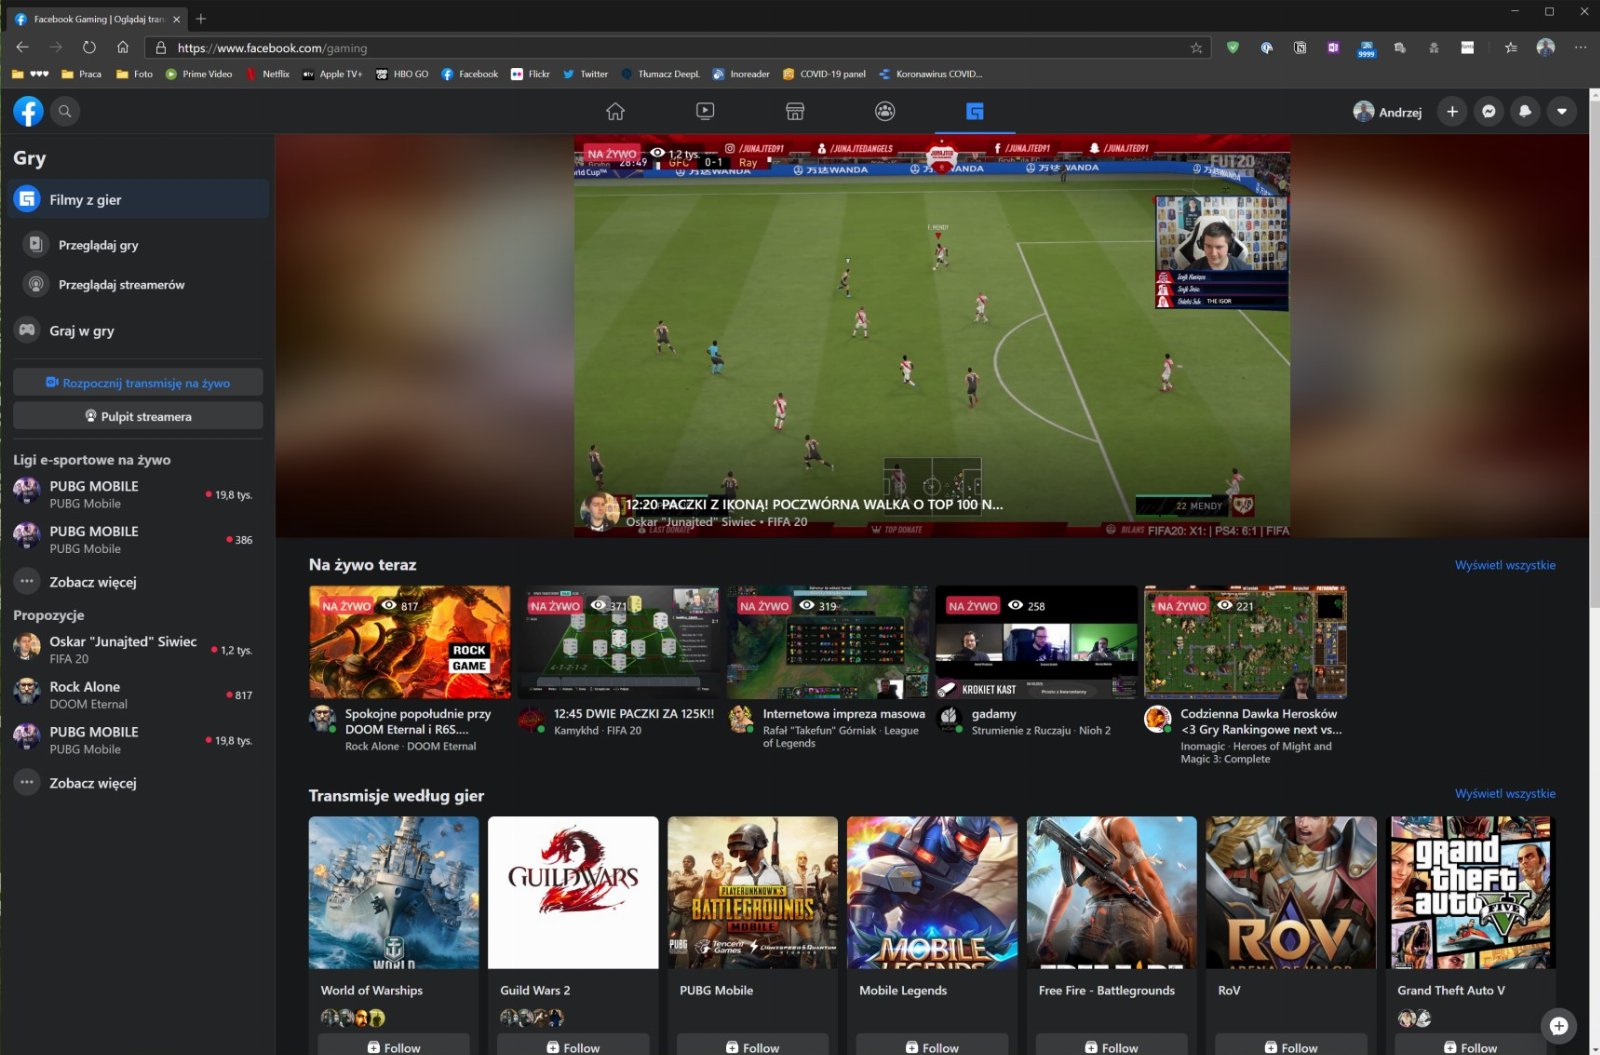Open the Kamykhd FIFA 20 stream thumbnail
Viewport: 1600px width, 1055px height.
tap(618, 642)
